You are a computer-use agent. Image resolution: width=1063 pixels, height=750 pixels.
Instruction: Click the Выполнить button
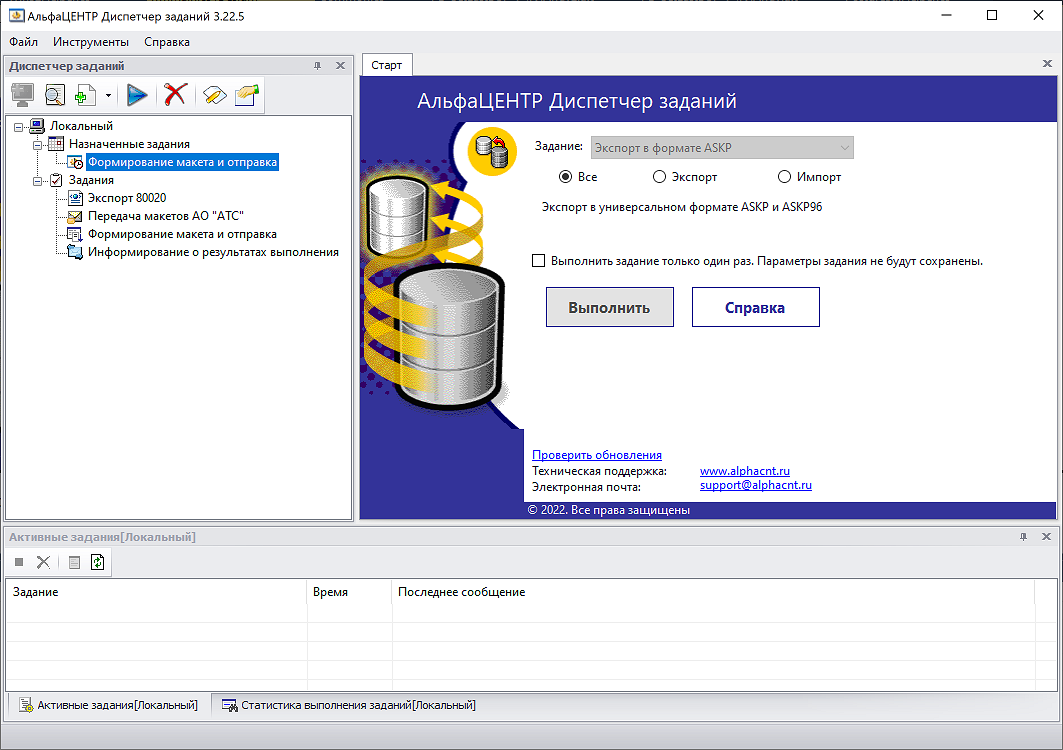pos(609,307)
